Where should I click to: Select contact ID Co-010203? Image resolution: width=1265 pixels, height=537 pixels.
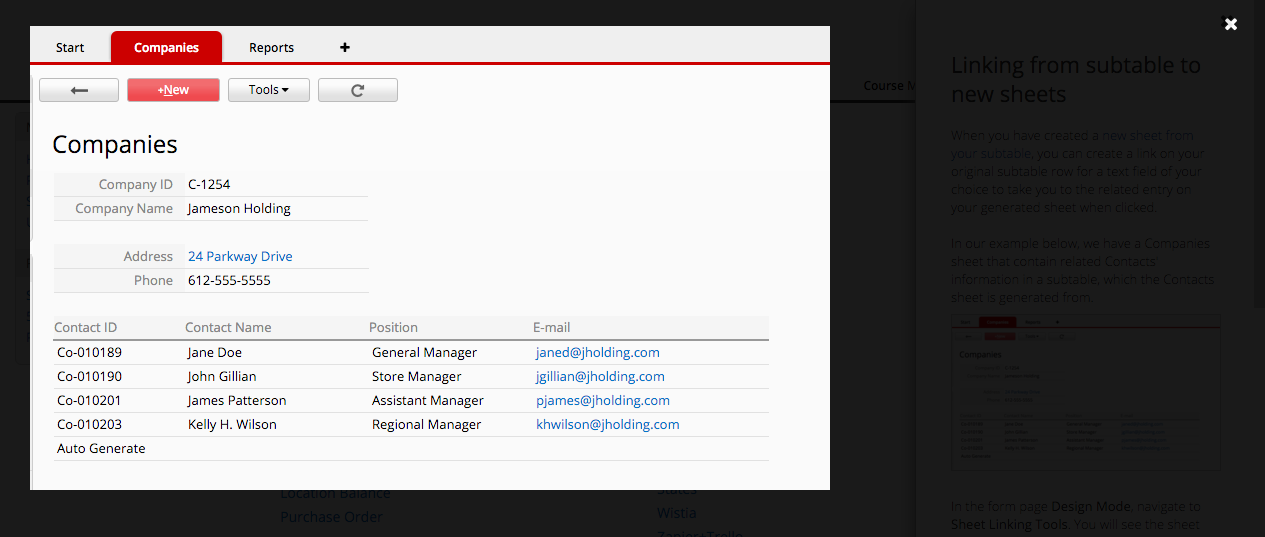[x=89, y=424]
